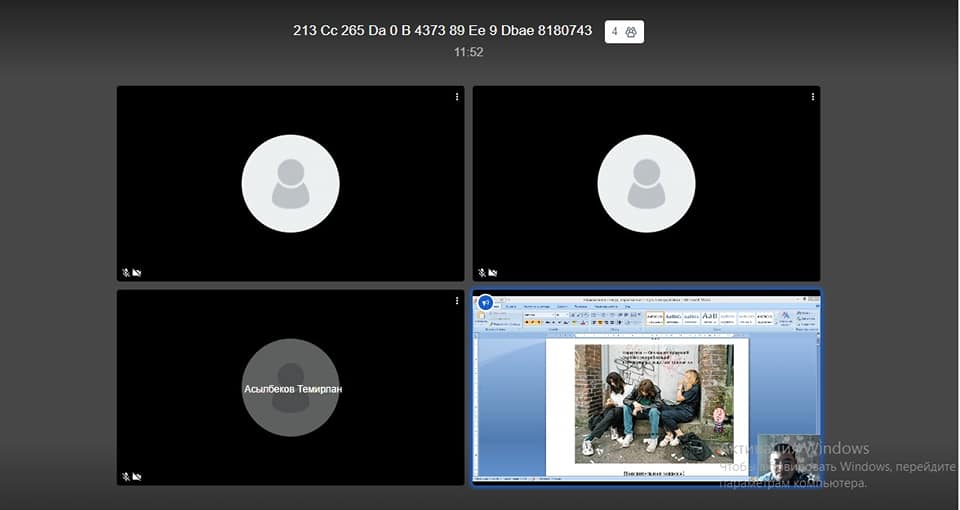Click muted microphone icon on top-right tile
This screenshot has width=960, height=510.
[482, 272]
